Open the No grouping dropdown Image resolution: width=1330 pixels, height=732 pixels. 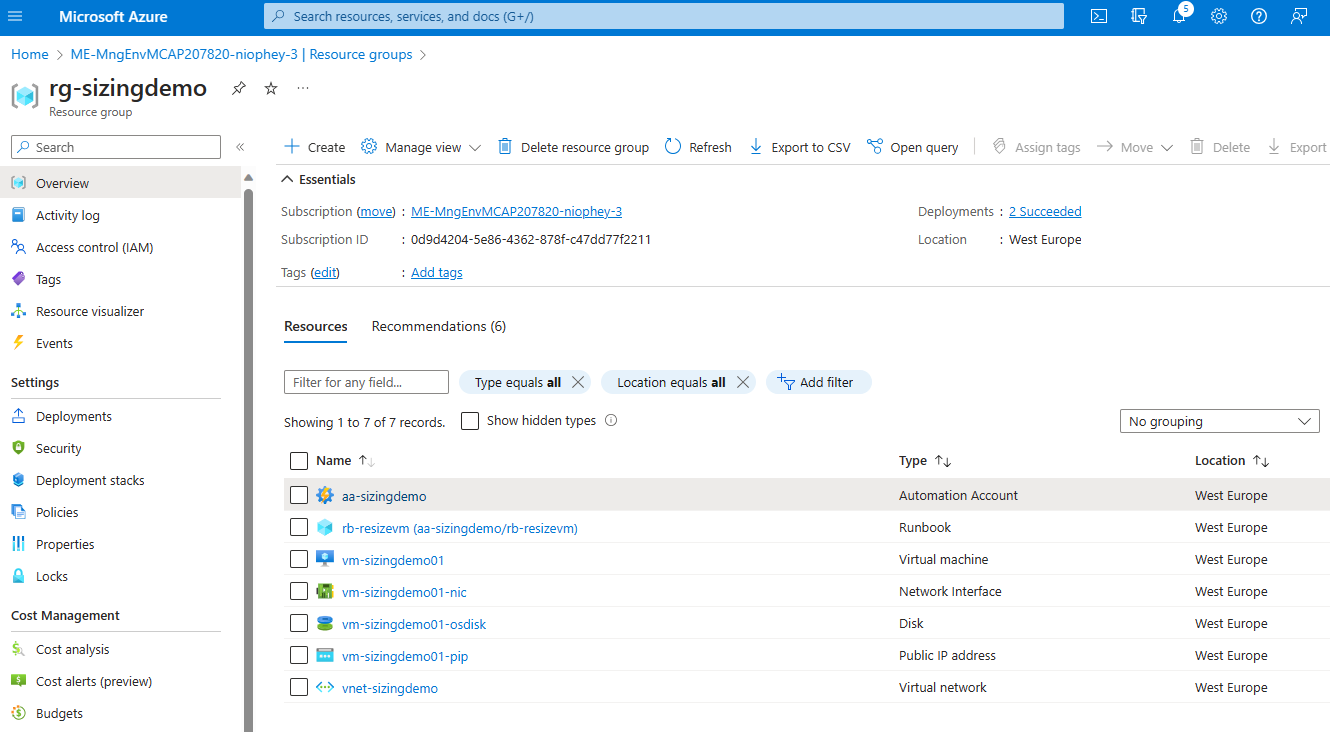click(x=1219, y=420)
